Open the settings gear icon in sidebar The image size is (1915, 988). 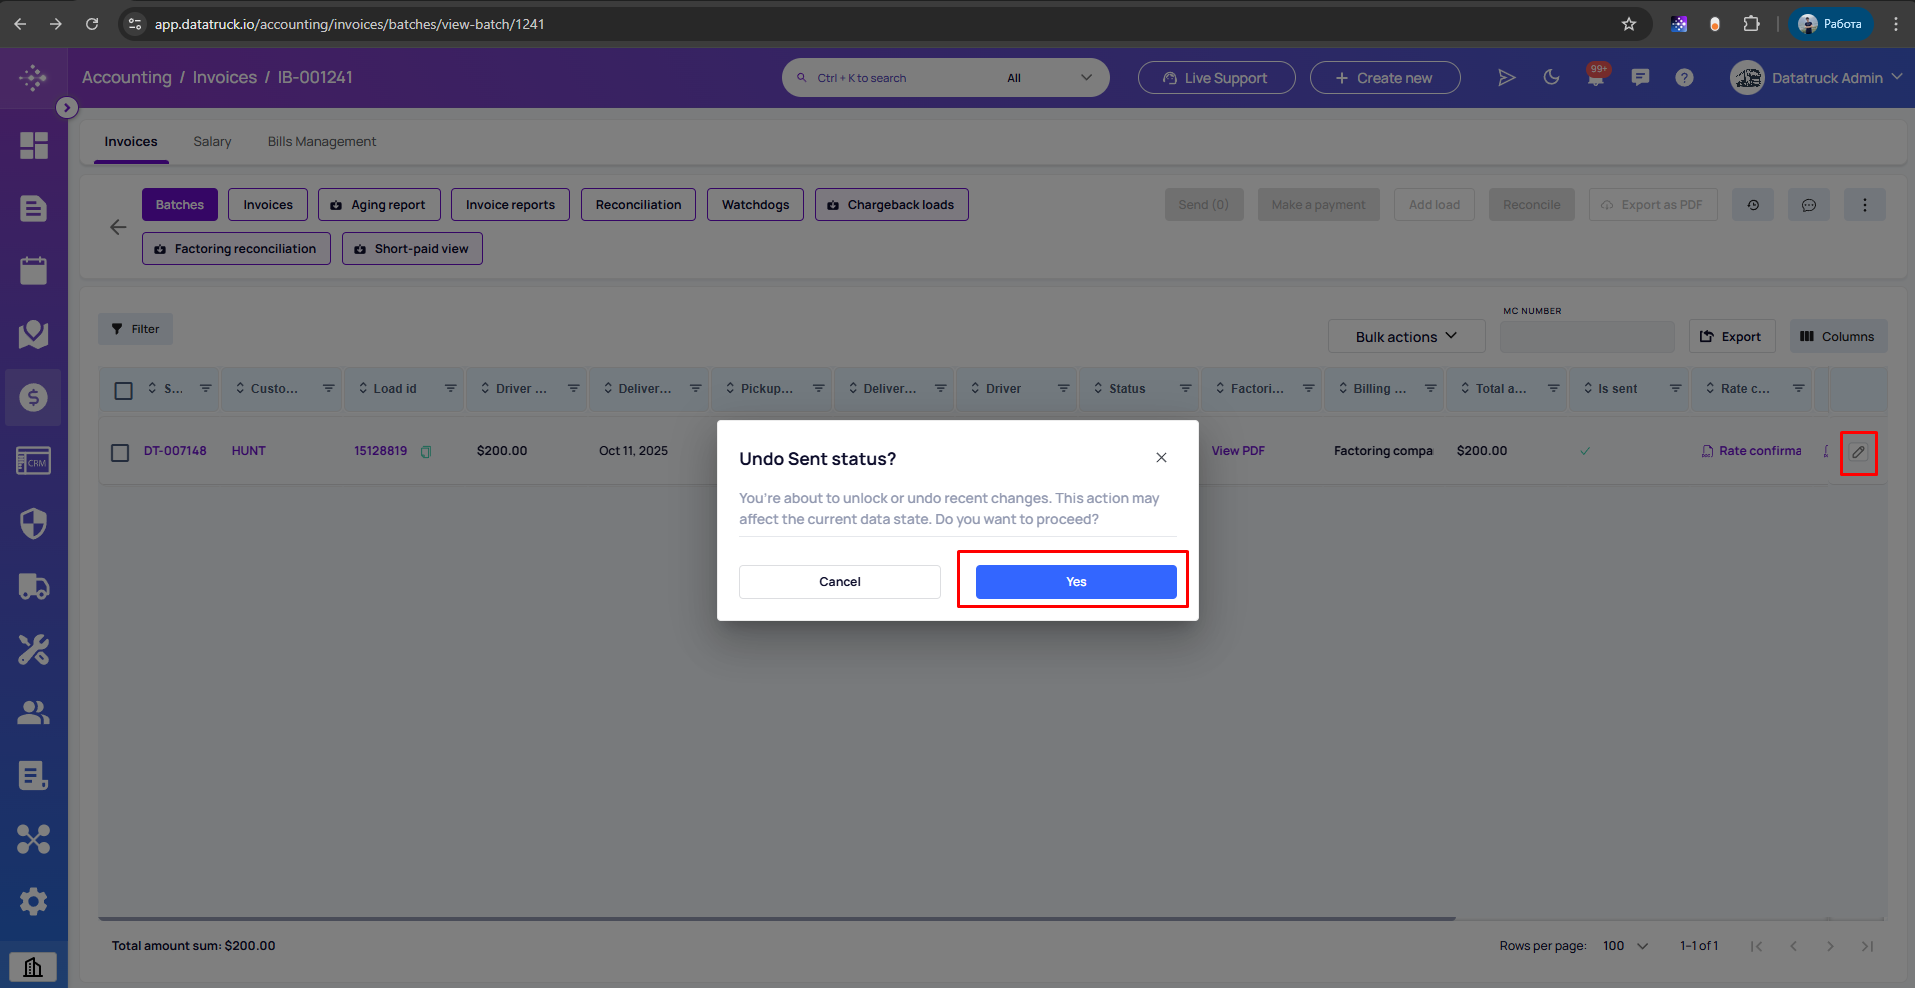(x=34, y=902)
